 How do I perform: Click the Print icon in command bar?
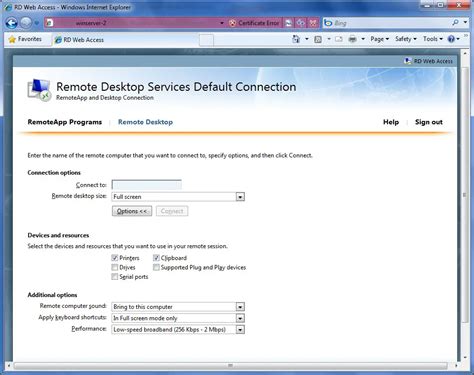pos(352,39)
